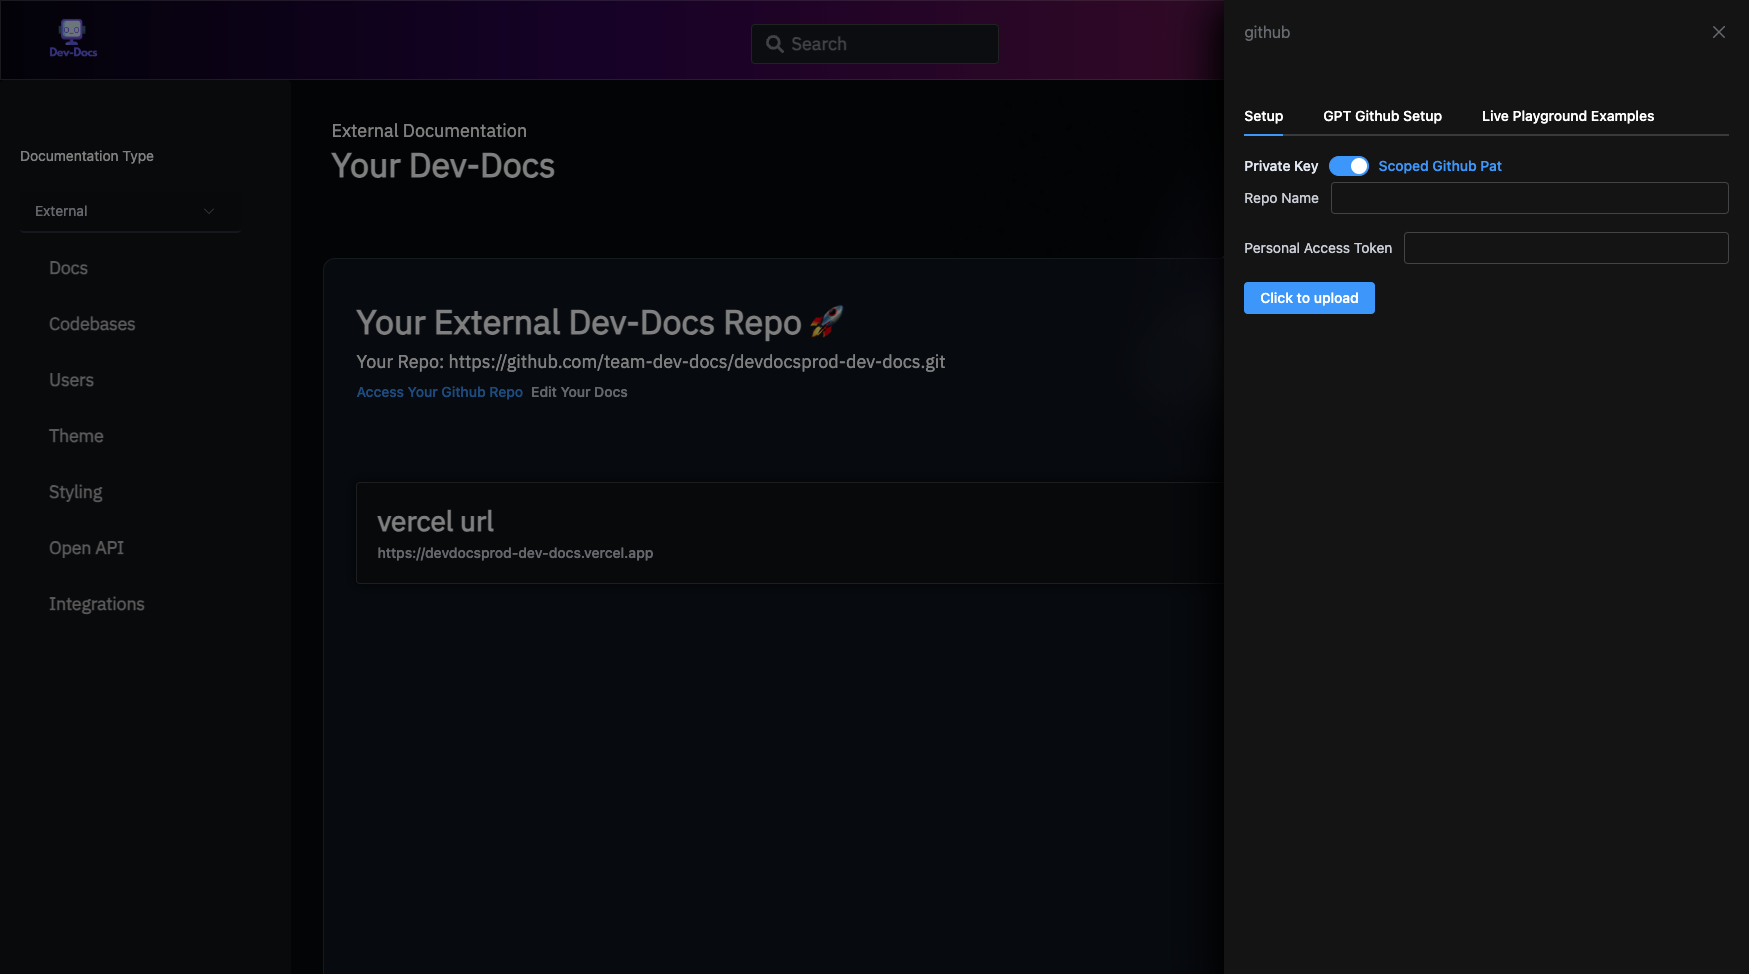The height and width of the screenshot is (974, 1749).
Task: Open Docs in the sidebar
Action: click(68, 268)
